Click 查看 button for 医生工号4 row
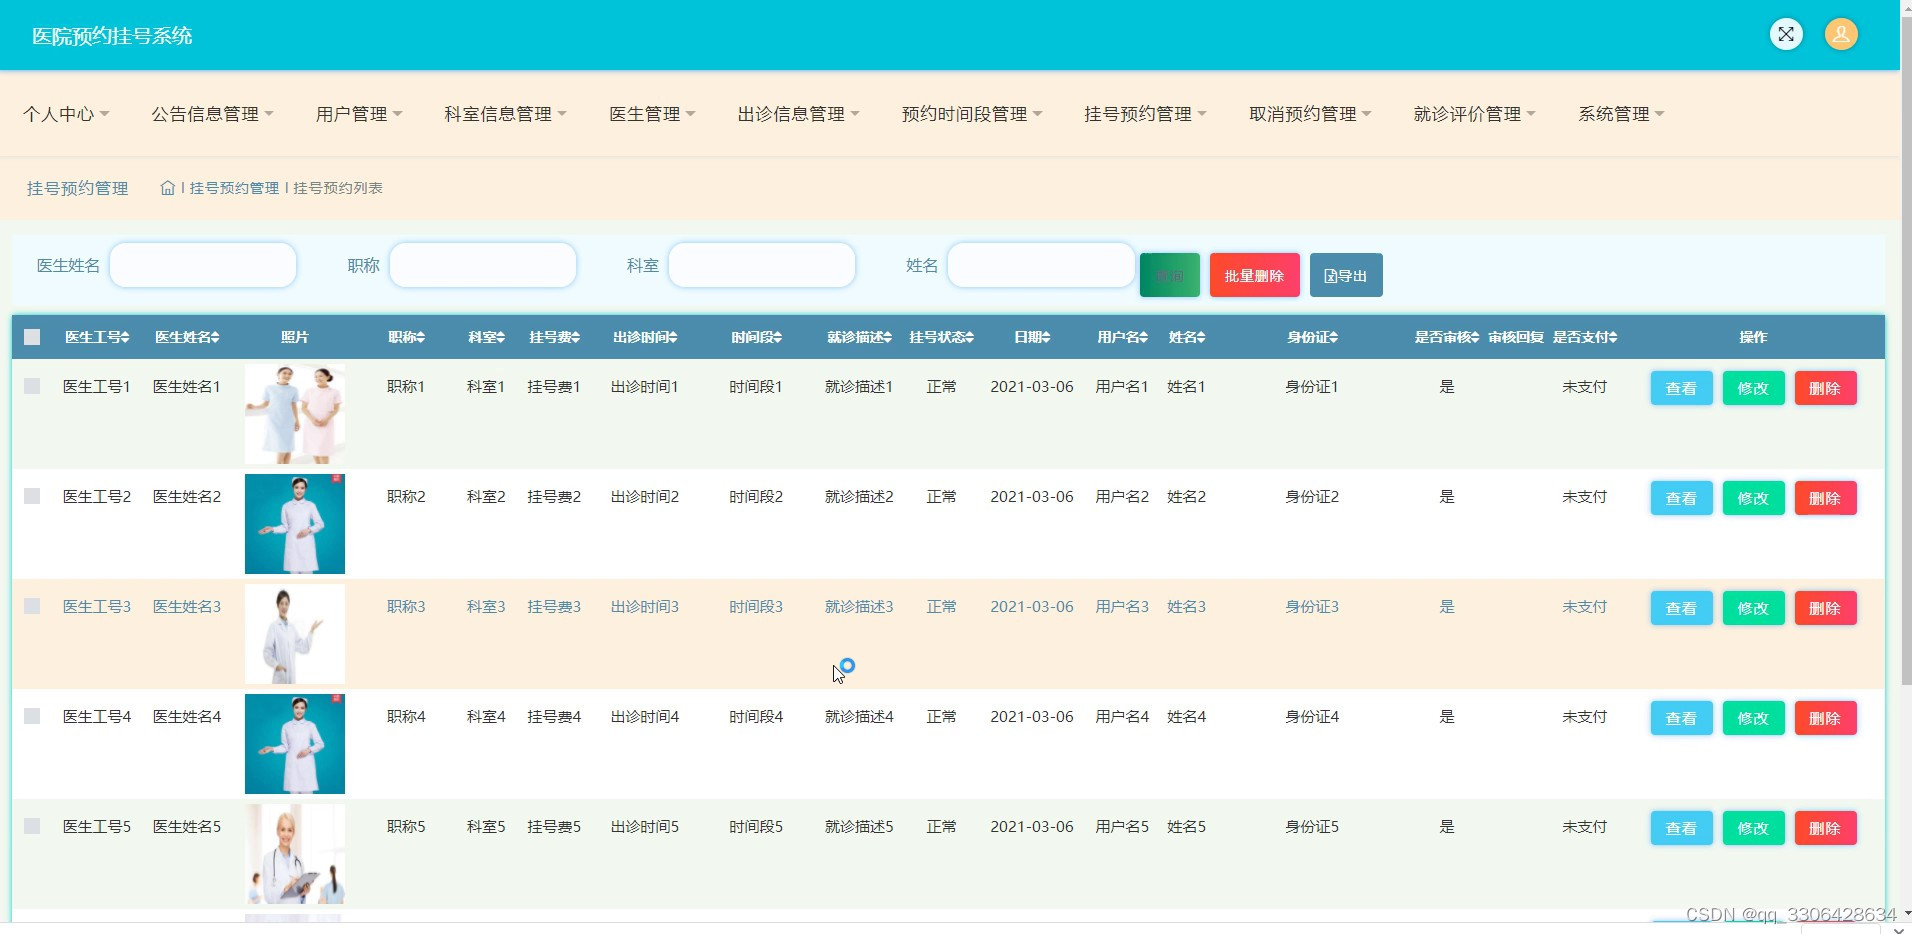The height and width of the screenshot is (934, 1912). point(1681,718)
